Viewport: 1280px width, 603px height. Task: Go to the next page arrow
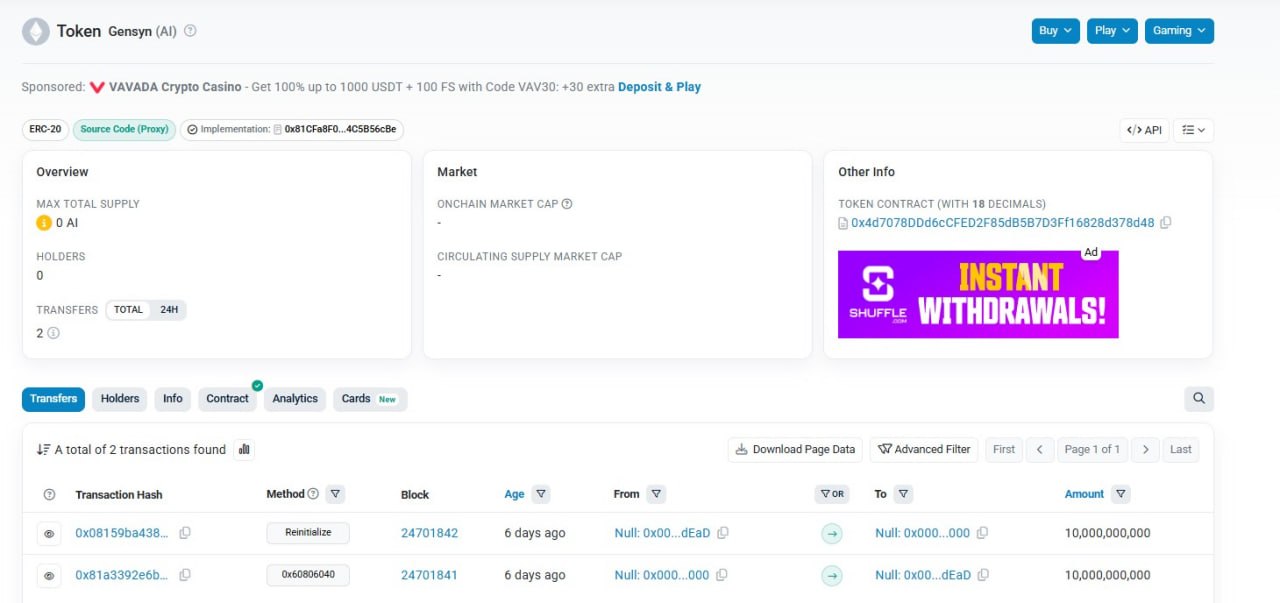(x=1146, y=450)
